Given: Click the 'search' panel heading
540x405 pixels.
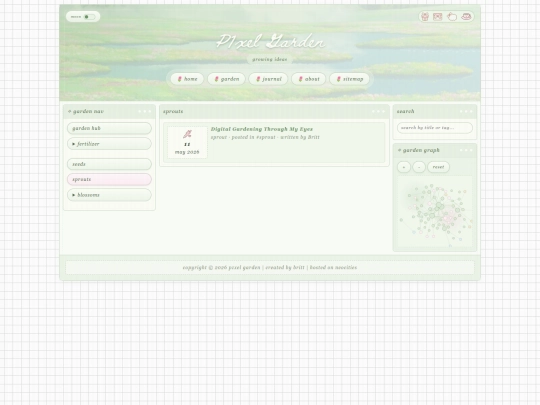Looking at the screenshot, I should (x=405, y=112).
